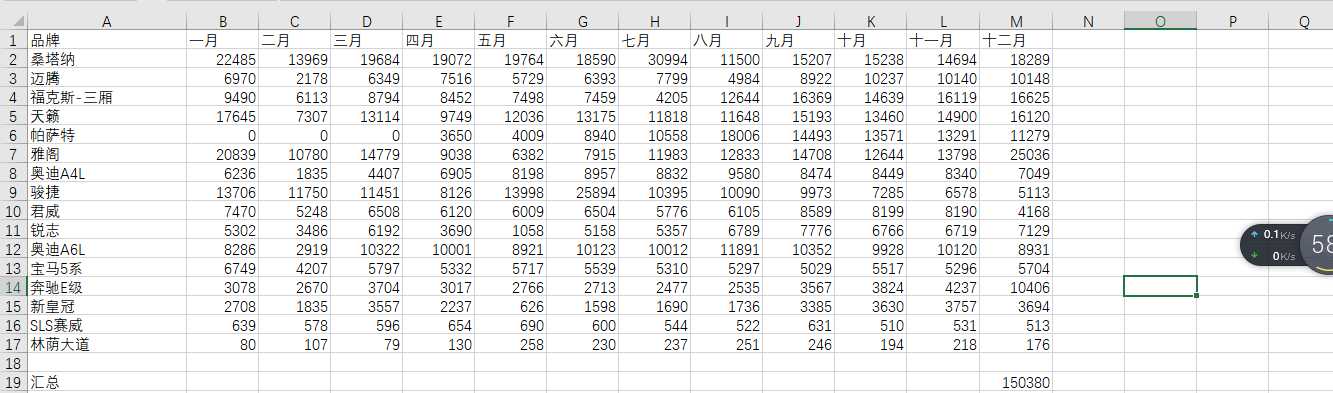Screen dimensions: 1333x393
Task: Click the select-all corner triangle
Action: tap(13, 20)
